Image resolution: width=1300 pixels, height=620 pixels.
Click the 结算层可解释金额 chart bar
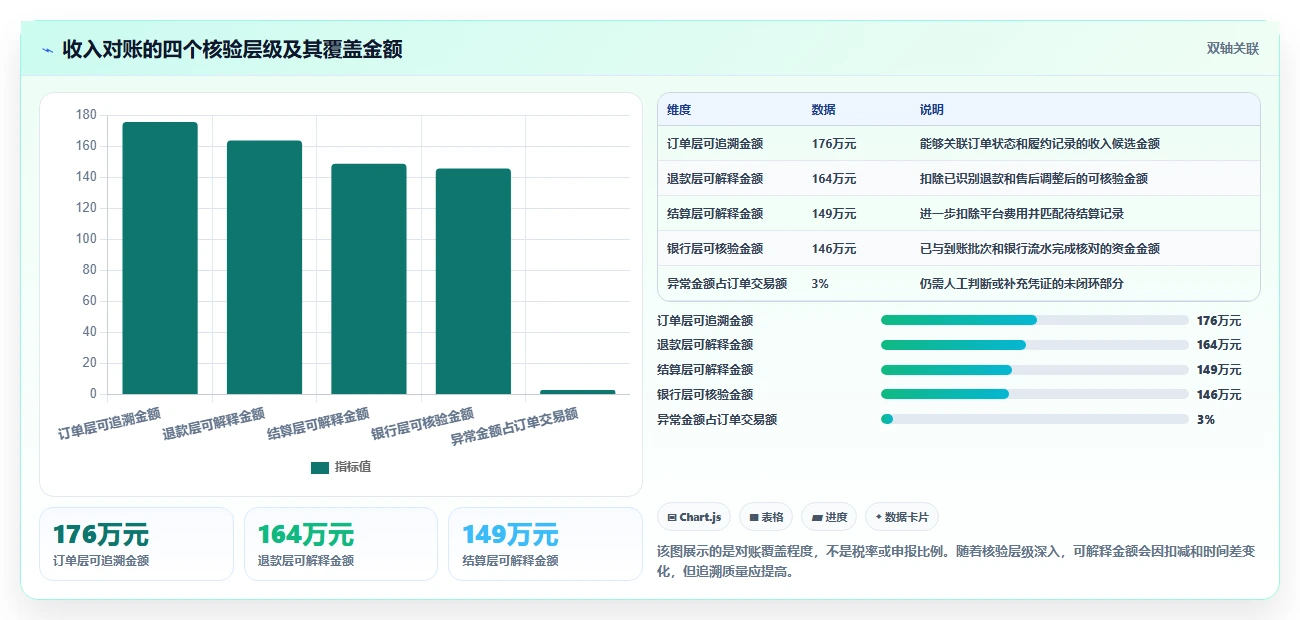click(369, 279)
